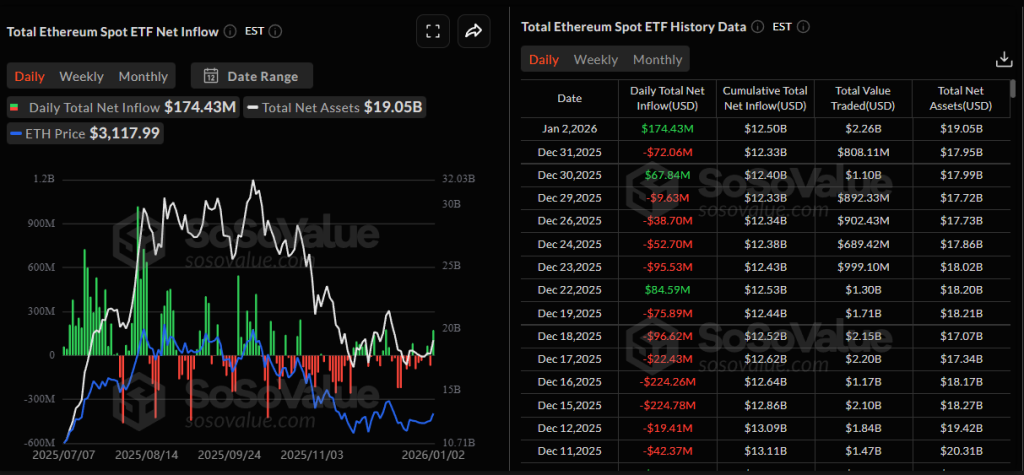Click the share arrow icon
This screenshot has width=1024, height=475.
(x=474, y=31)
